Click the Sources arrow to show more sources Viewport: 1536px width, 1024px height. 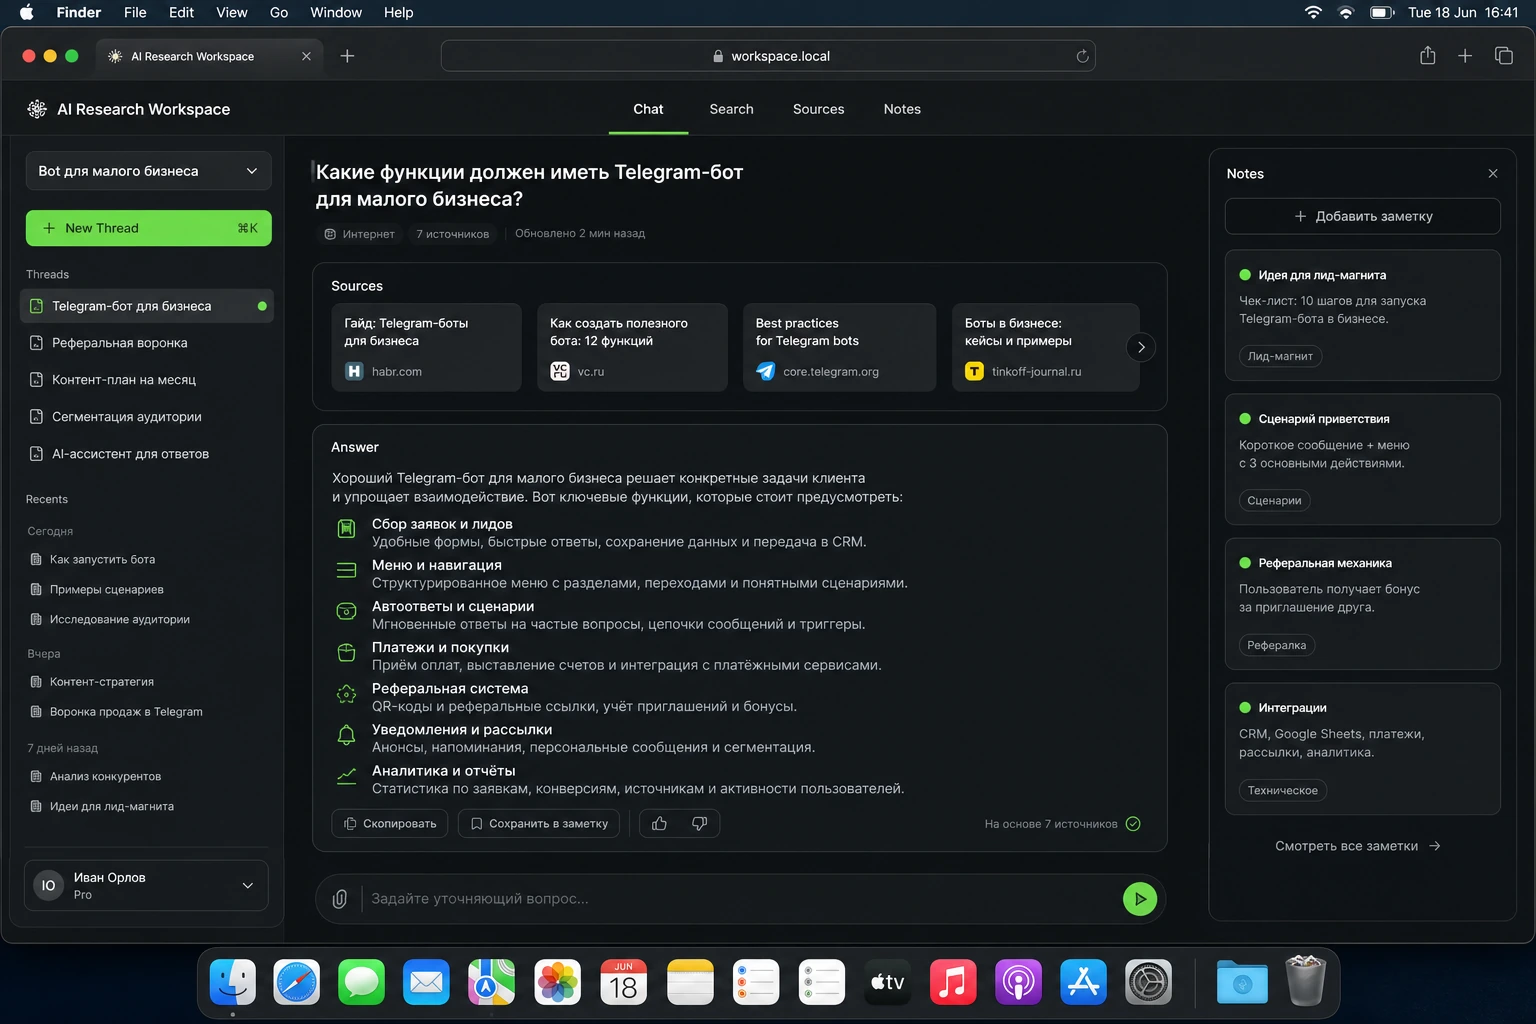pos(1141,347)
